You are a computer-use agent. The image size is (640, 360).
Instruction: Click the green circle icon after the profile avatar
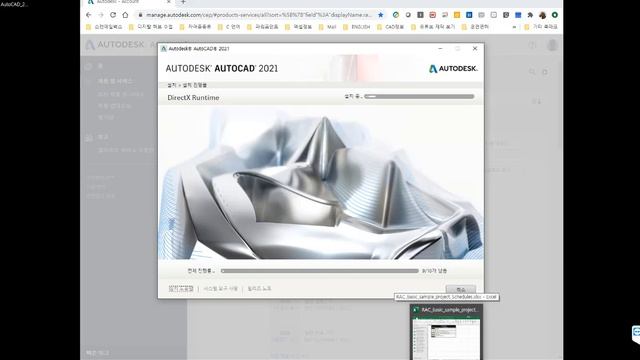coord(555,15)
